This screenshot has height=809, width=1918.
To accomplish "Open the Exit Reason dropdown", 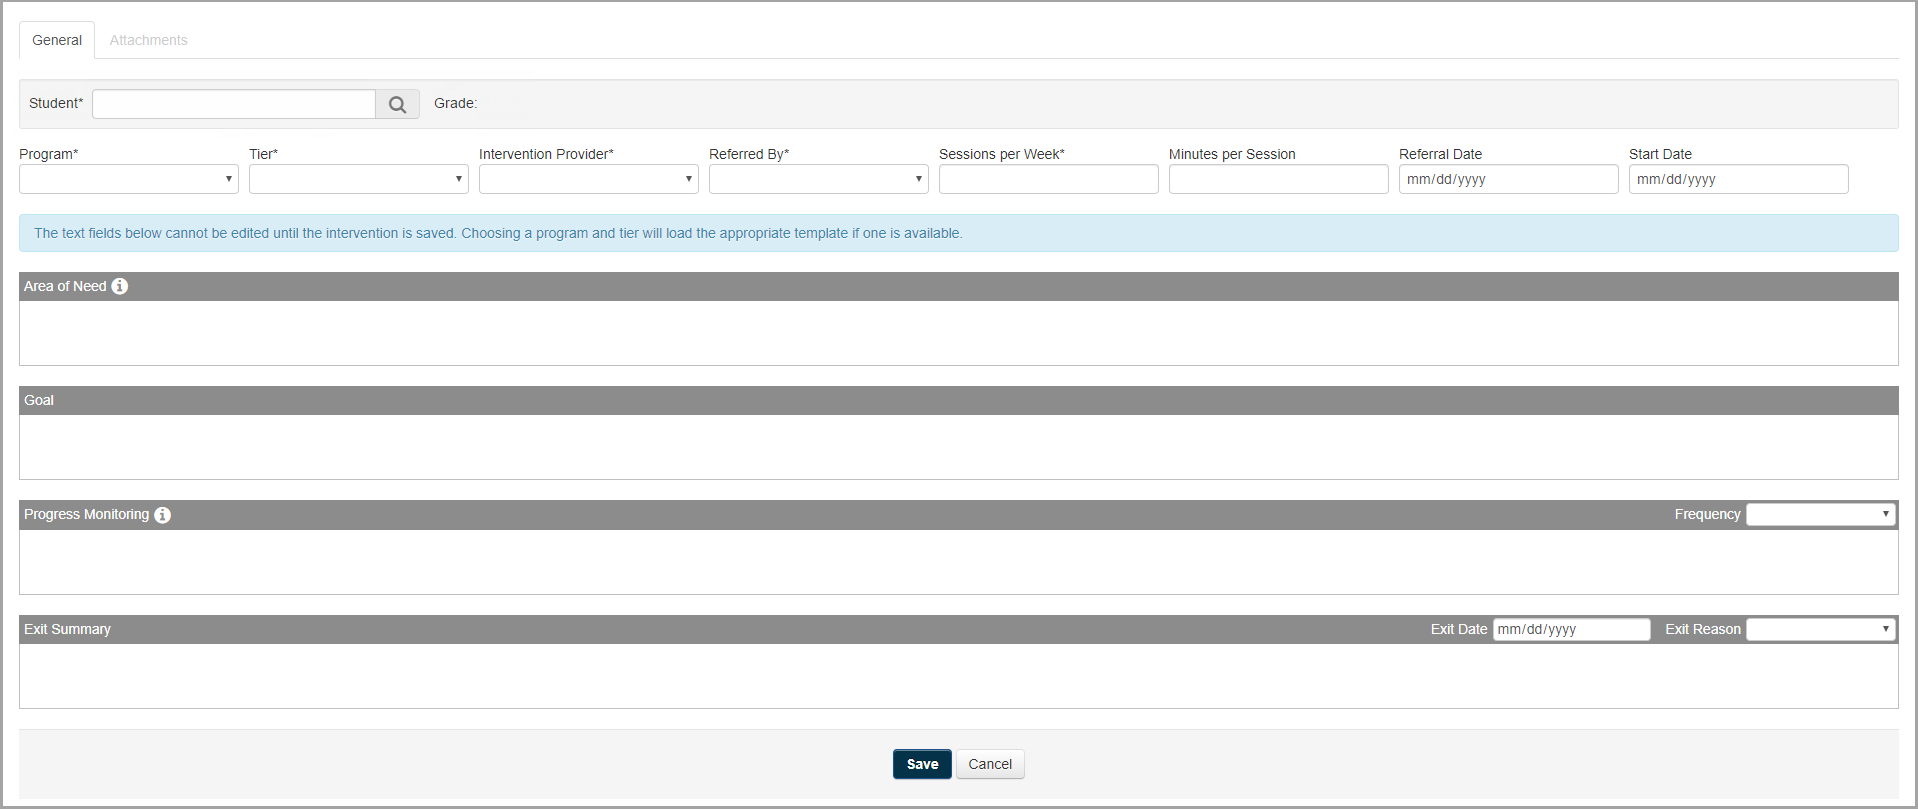I will tap(1821, 629).
